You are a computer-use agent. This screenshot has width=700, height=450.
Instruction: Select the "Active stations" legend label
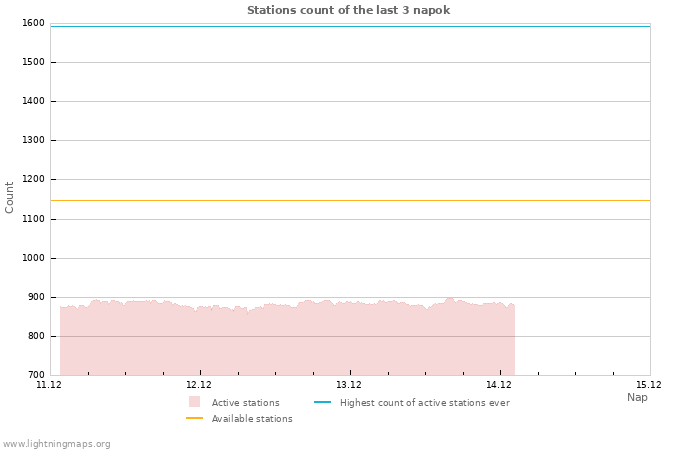[245, 403]
